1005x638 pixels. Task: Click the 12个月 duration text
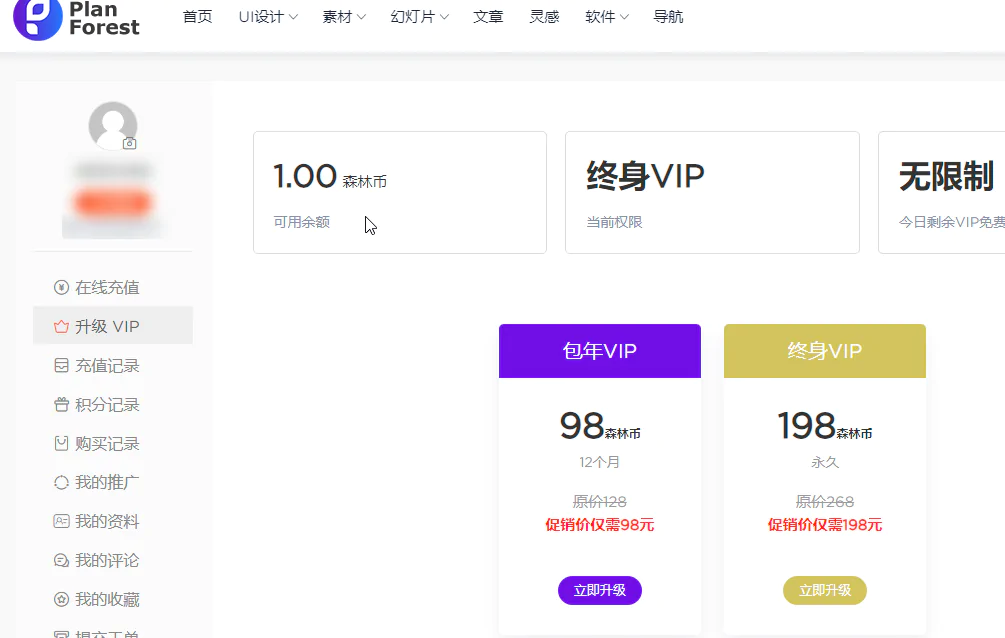coord(599,462)
